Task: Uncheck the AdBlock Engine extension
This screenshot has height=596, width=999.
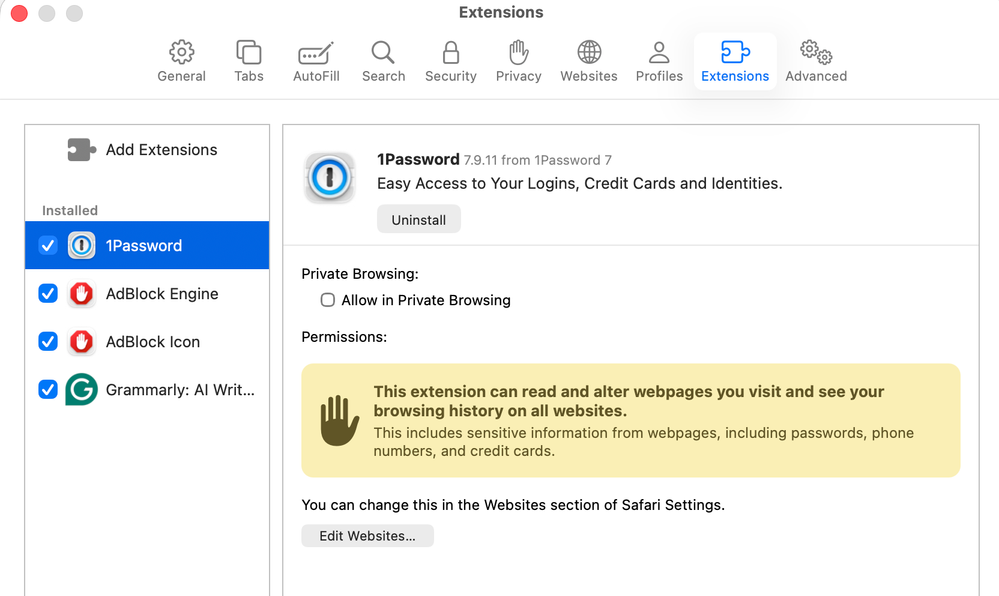Action: click(x=48, y=294)
